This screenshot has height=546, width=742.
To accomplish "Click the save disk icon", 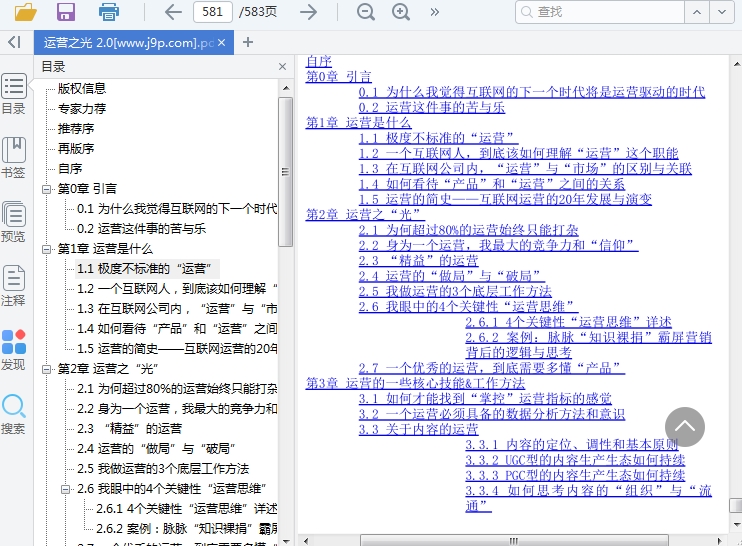I will (x=66, y=12).
